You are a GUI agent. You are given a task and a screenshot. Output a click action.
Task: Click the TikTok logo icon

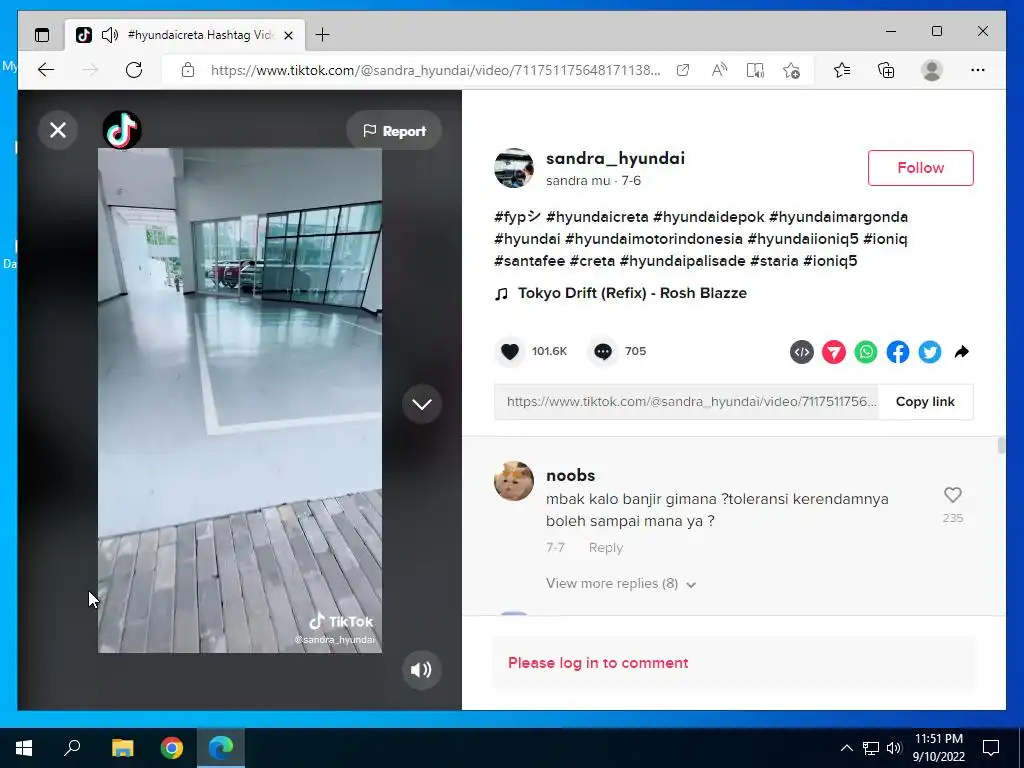pos(122,130)
